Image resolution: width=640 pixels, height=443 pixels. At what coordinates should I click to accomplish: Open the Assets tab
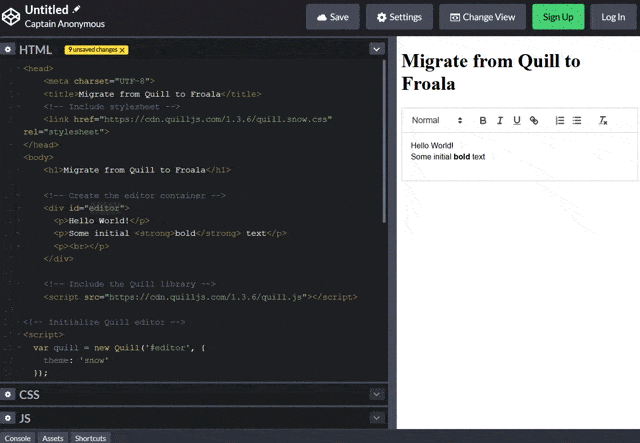coord(52,438)
